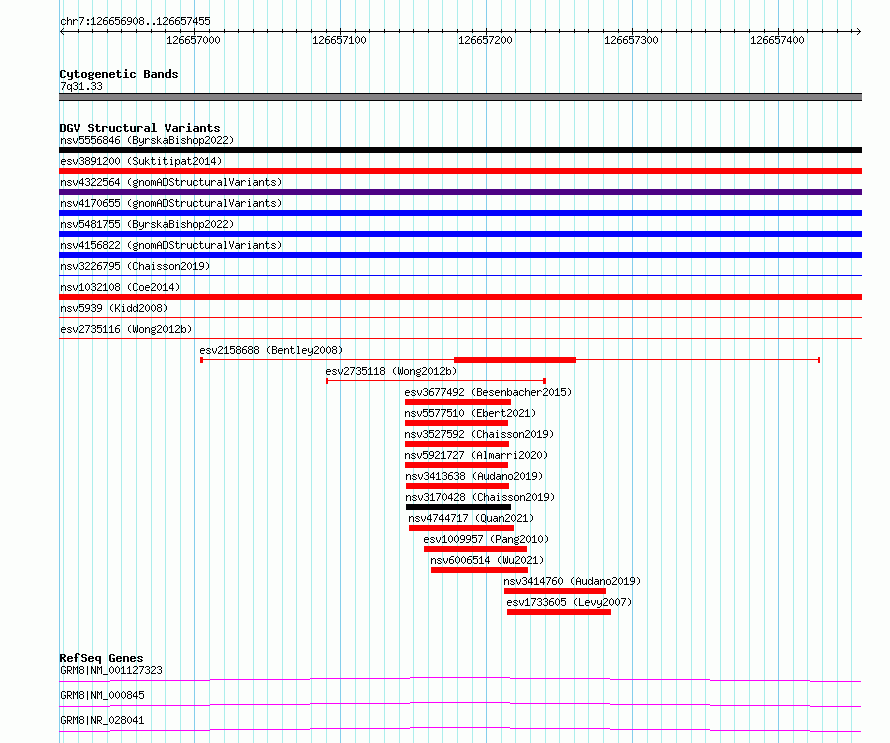Click the DGV Structural Variants track title
Screen dimensions: 890x743
pyautogui.click(x=140, y=128)
